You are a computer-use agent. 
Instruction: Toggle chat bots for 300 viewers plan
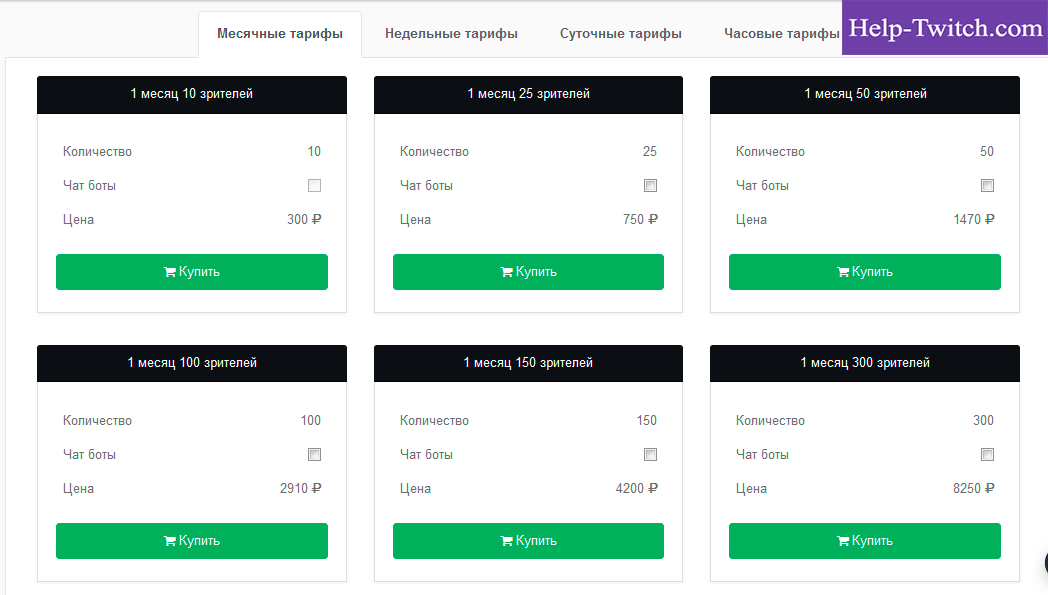[988, 455]
